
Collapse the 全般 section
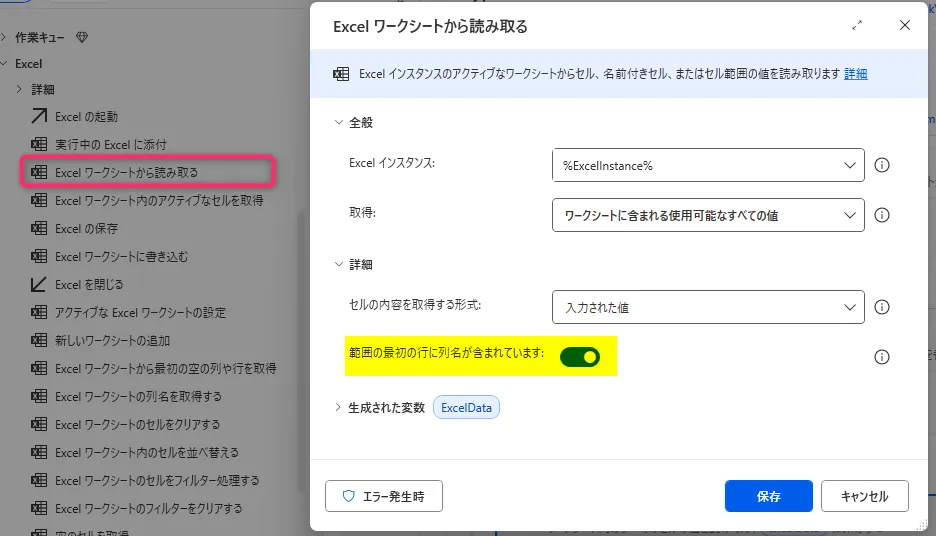tap(339, 122)
